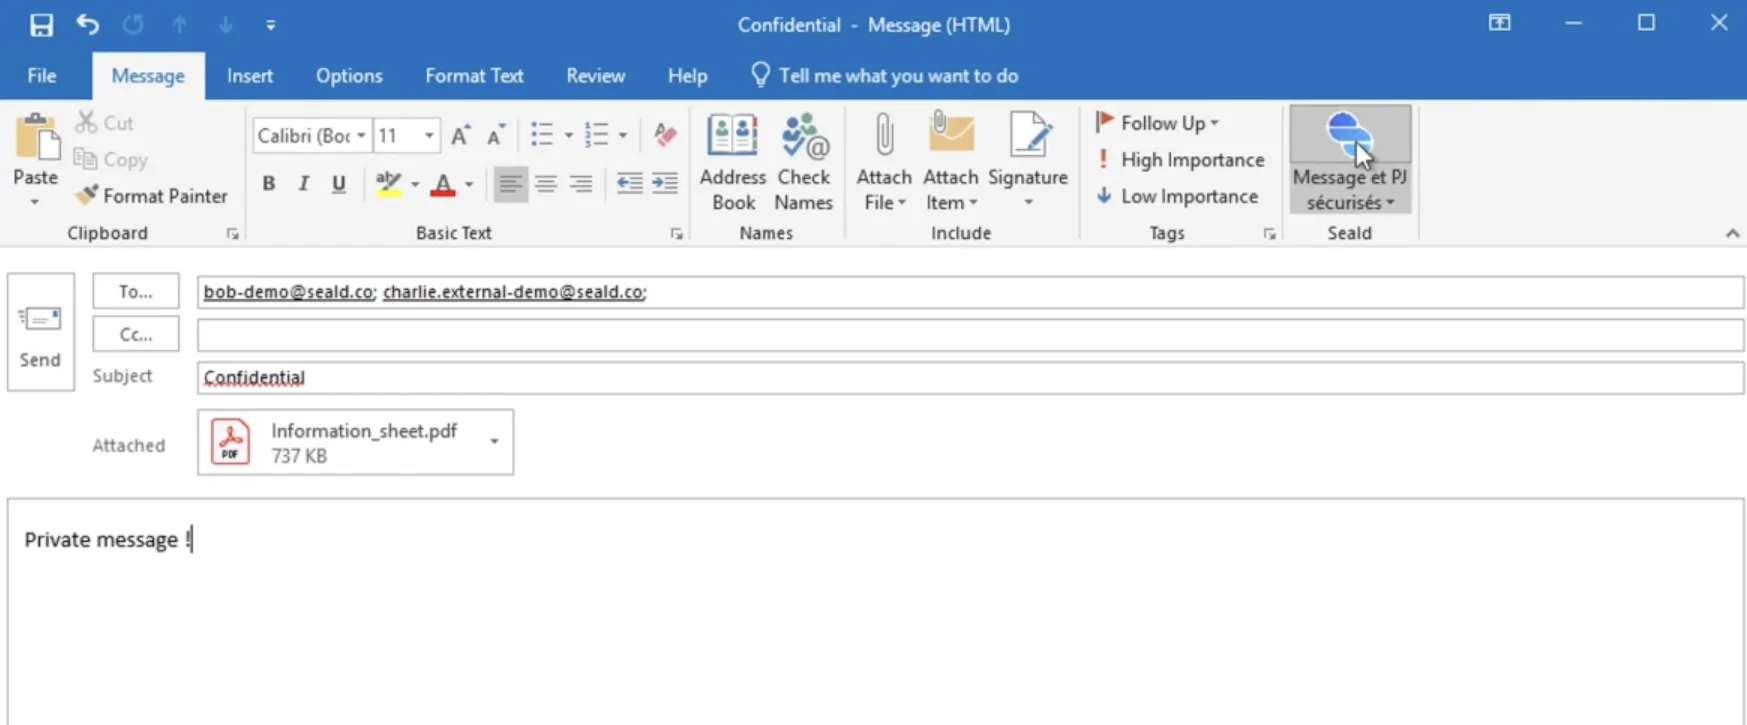Click the Cc... button
This screenshot has height=725, width=1747.
coord(136,334)
